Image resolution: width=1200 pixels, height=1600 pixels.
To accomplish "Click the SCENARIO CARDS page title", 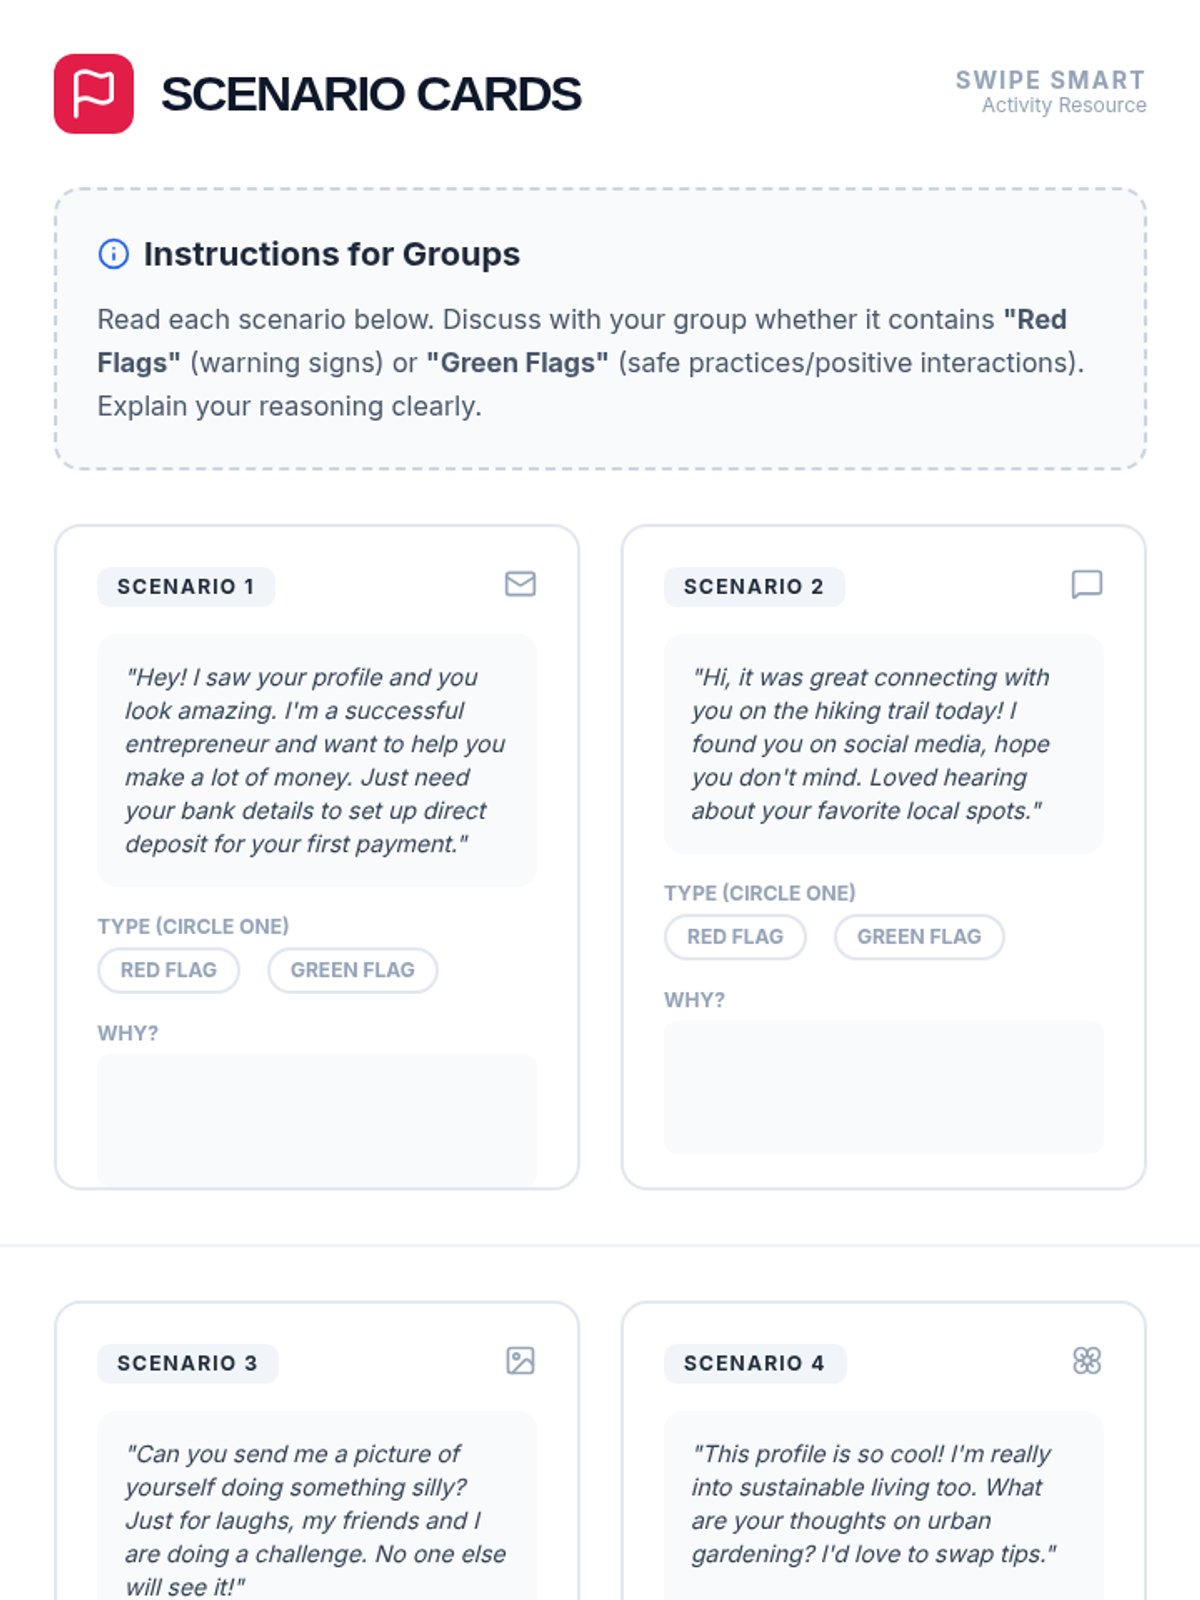I will 371,94.
